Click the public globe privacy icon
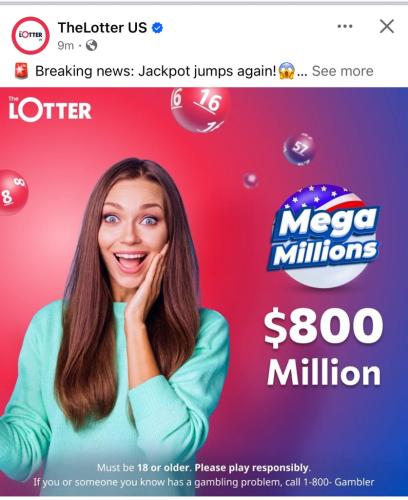Image resolution: width=408 pixels, height=500 pixels. [91, 45]
